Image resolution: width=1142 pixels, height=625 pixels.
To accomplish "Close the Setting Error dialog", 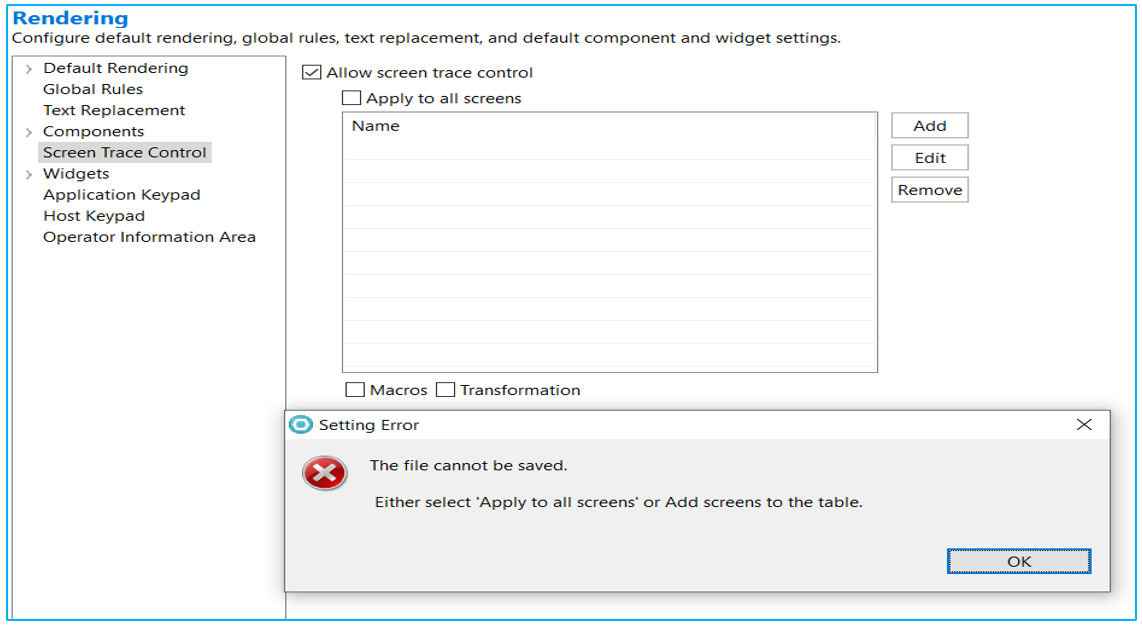I will [x=1084, y=425].
